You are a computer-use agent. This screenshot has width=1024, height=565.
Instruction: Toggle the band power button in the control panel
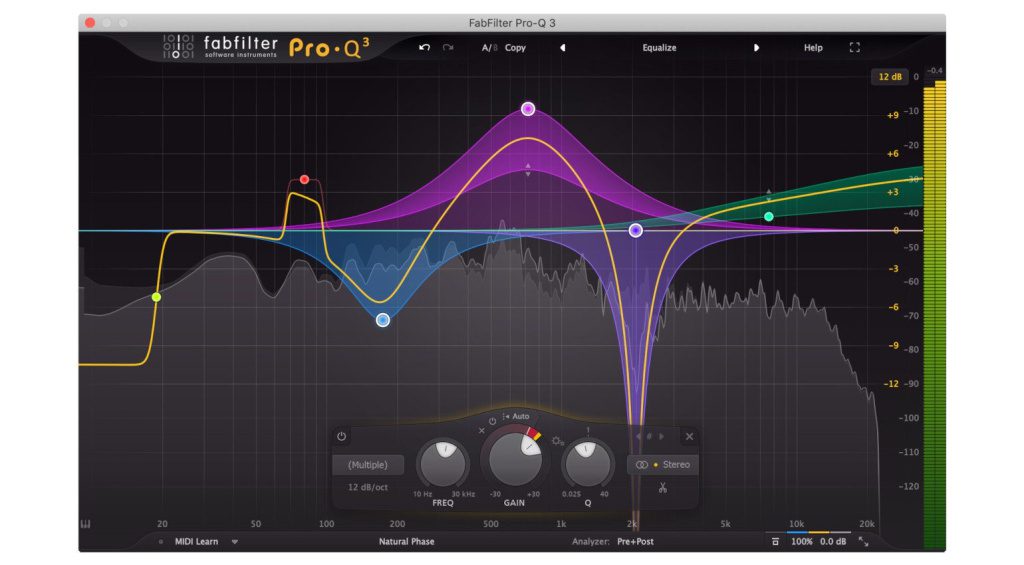click(342, 437)
